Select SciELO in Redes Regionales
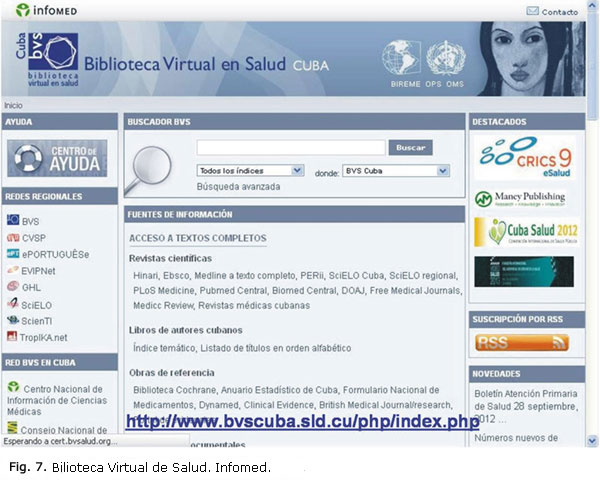This screenshot has width=600, height=483. (37, 302)
